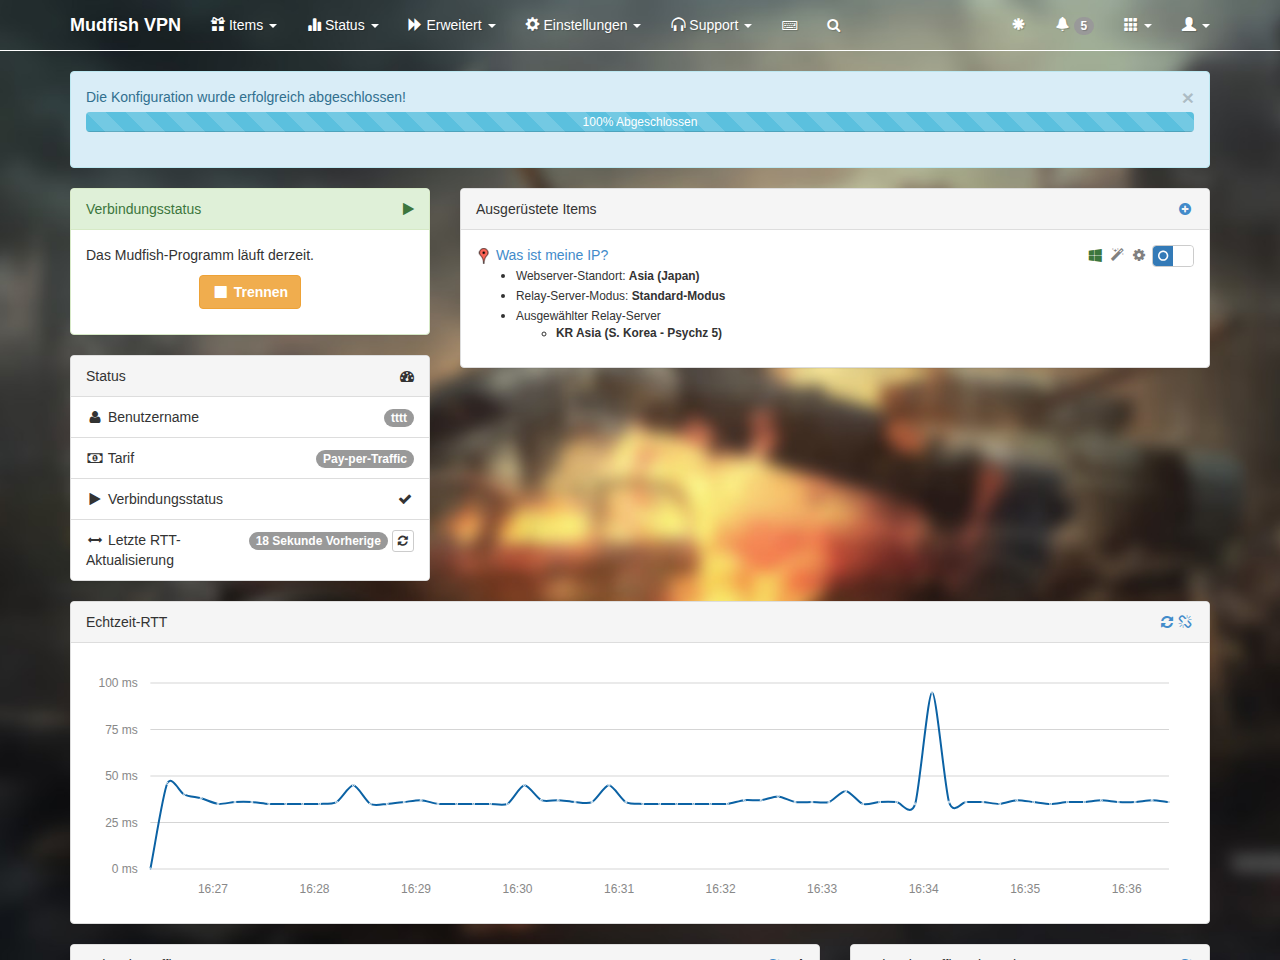Toggle the "Was ist meine IP?" item switch
The width and height of the screenshot is (1280, 960).
coord(1173,256)
